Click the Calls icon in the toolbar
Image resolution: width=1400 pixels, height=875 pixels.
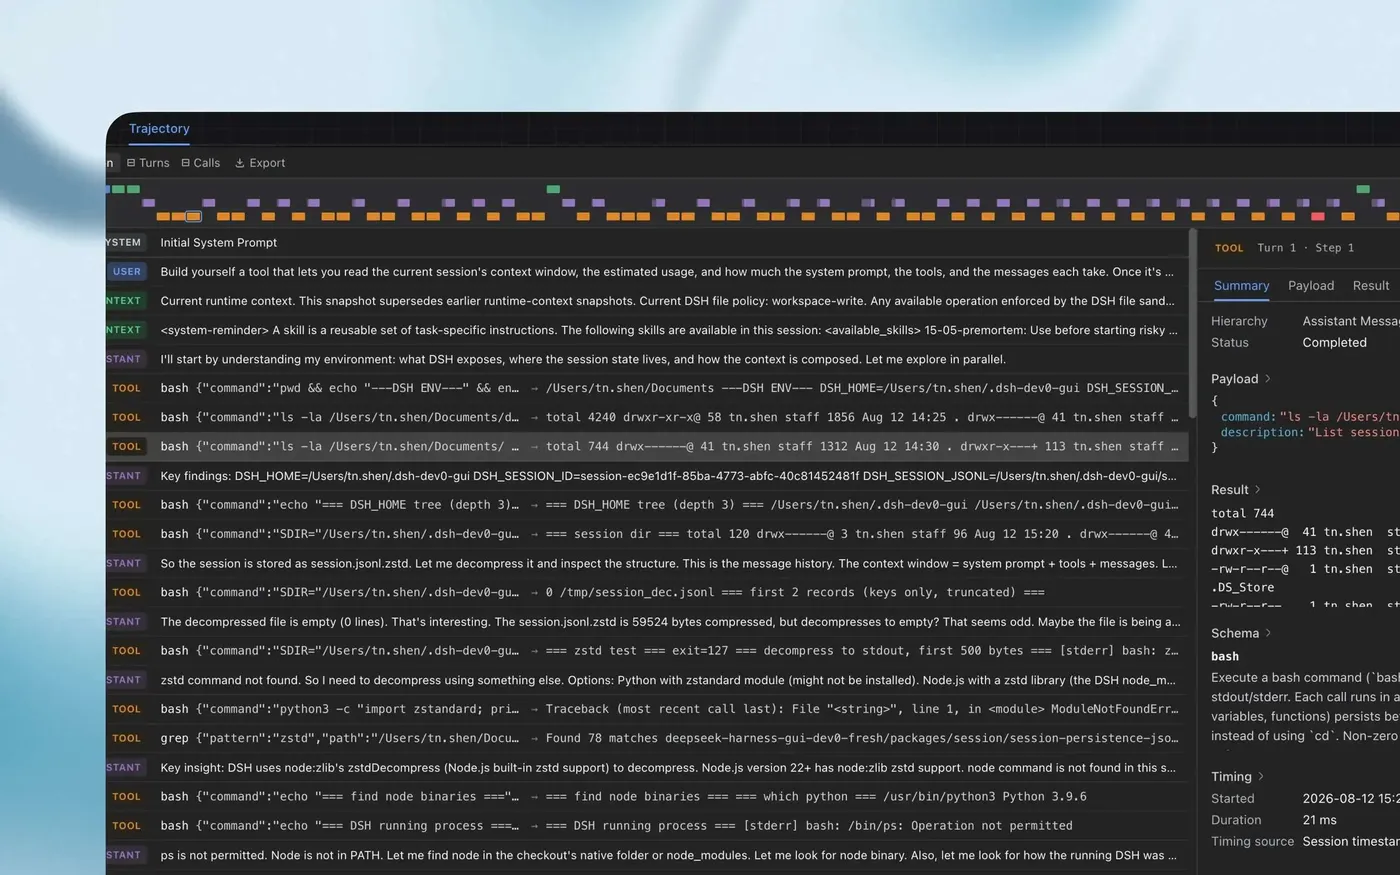(x=185, y=163)
